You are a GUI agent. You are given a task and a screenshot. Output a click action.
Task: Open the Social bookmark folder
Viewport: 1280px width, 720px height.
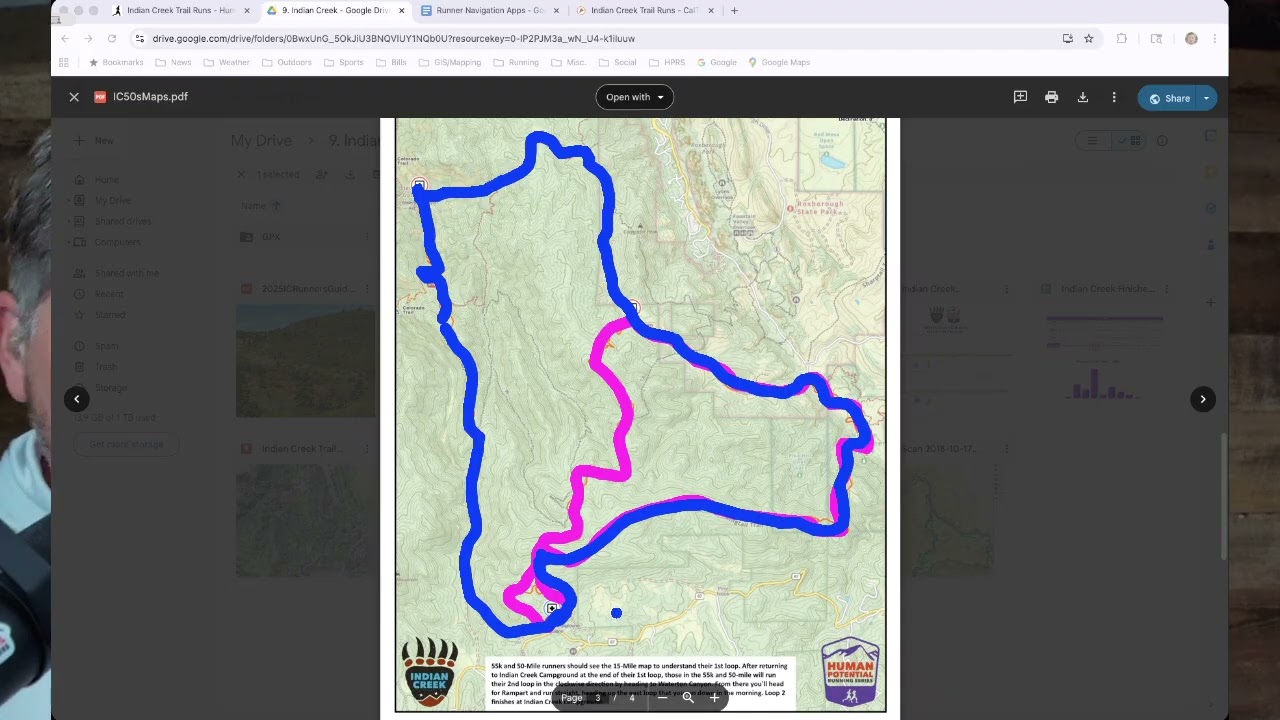[618, 62]
